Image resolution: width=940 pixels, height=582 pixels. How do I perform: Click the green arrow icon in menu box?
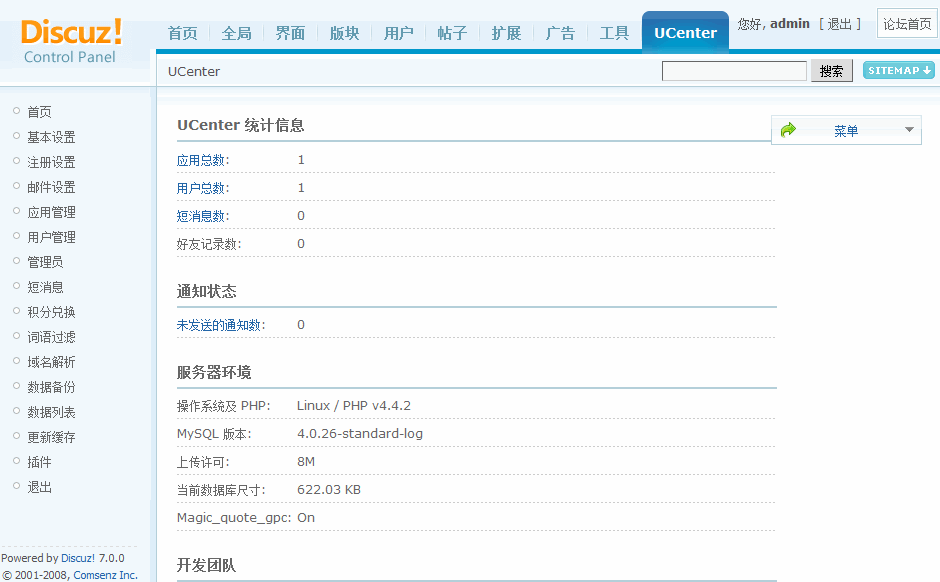pyautogui.click(x=788, y=130)
